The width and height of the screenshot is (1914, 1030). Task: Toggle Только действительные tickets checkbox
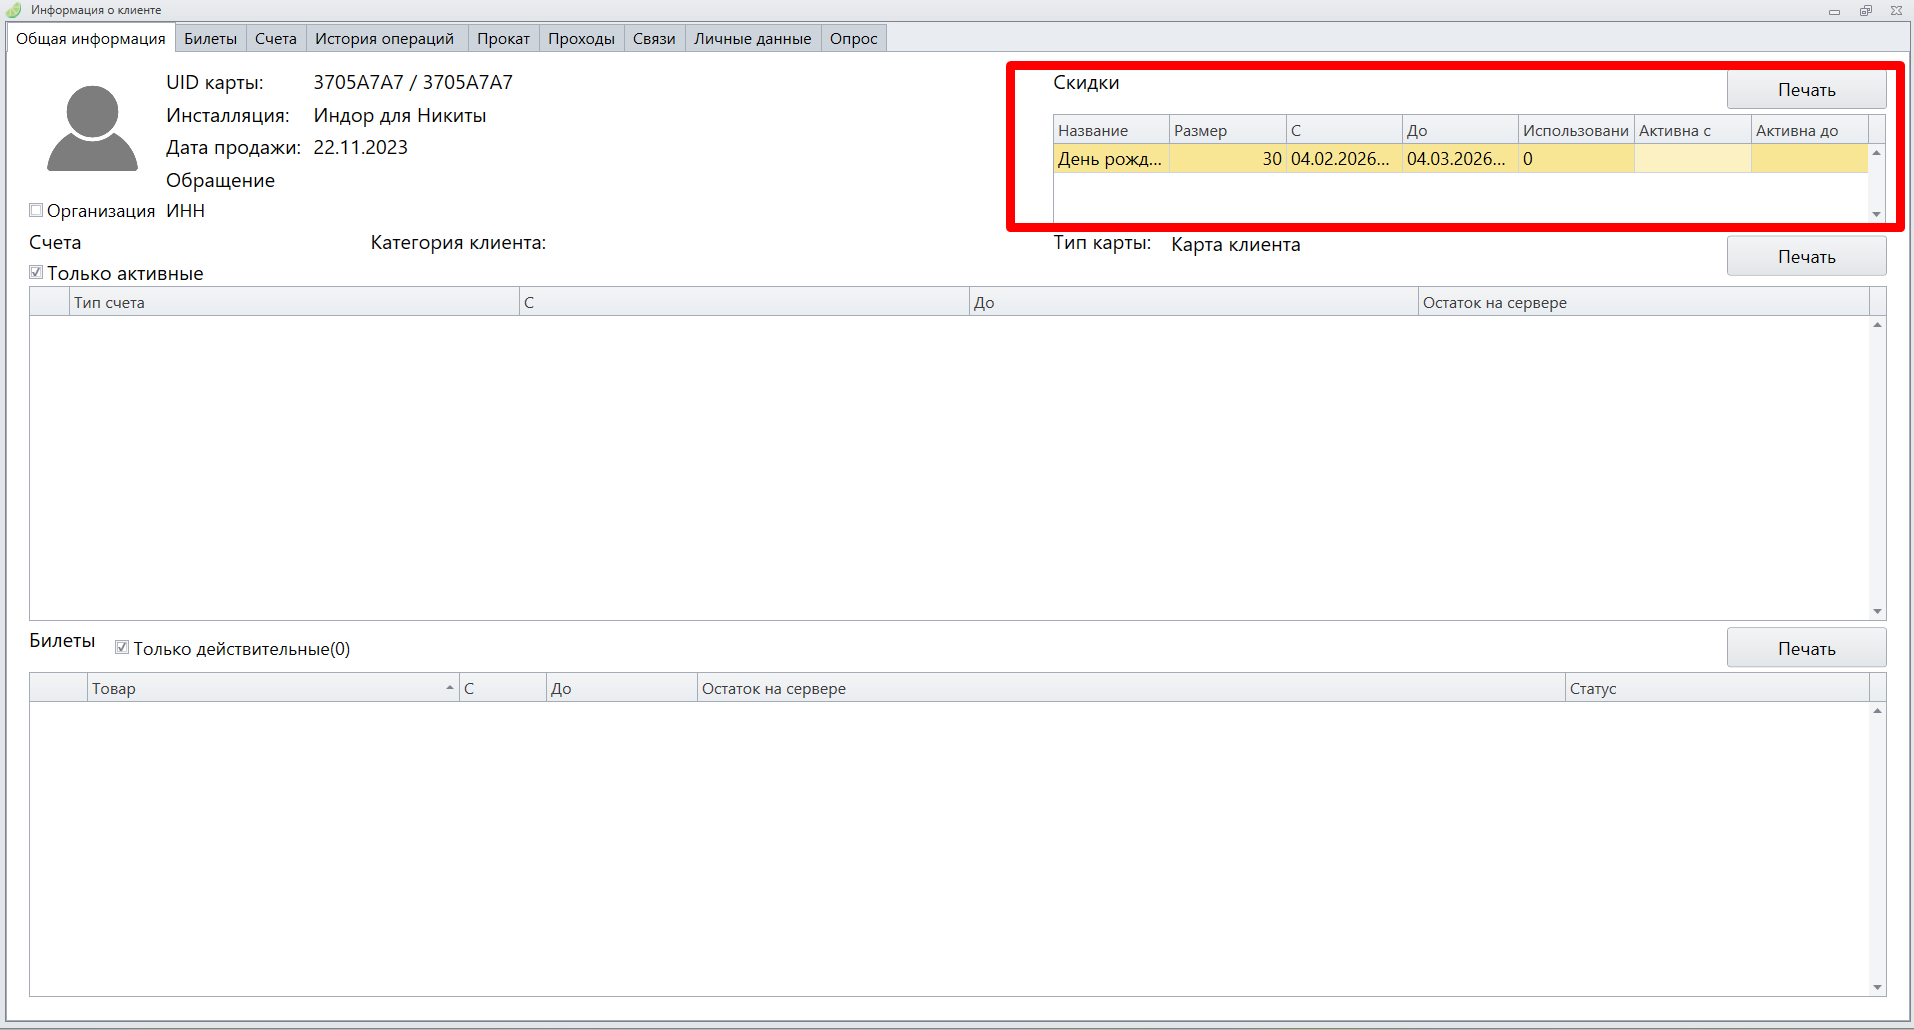click(122, 647)
